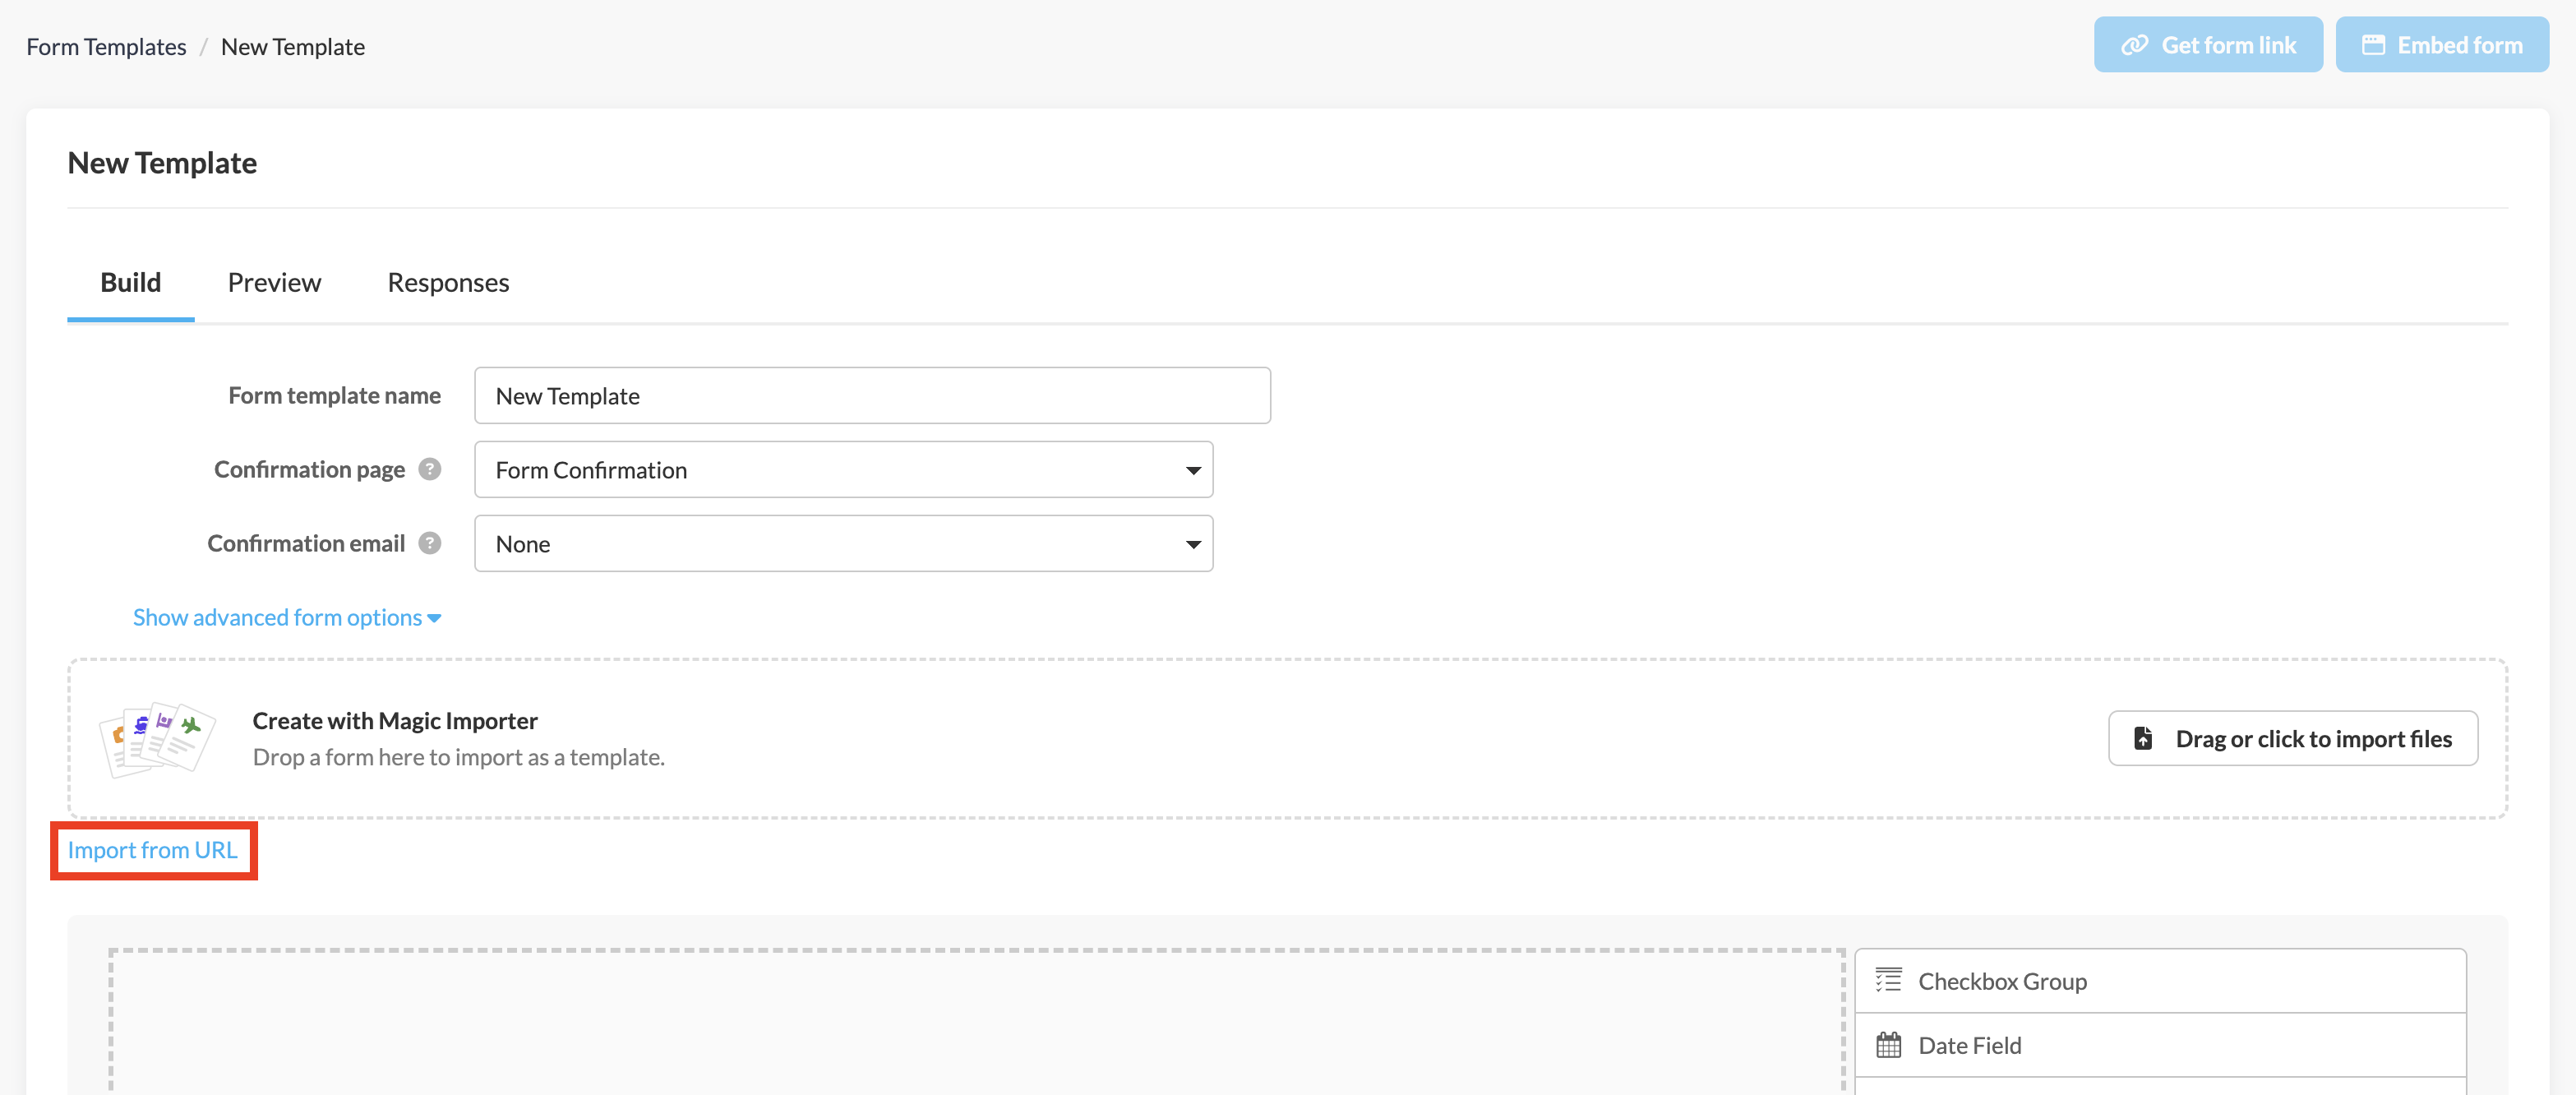The height and width of the screenshot is (1095, 2576).
Task: Expand Show advanced form options
Action: 286,617
